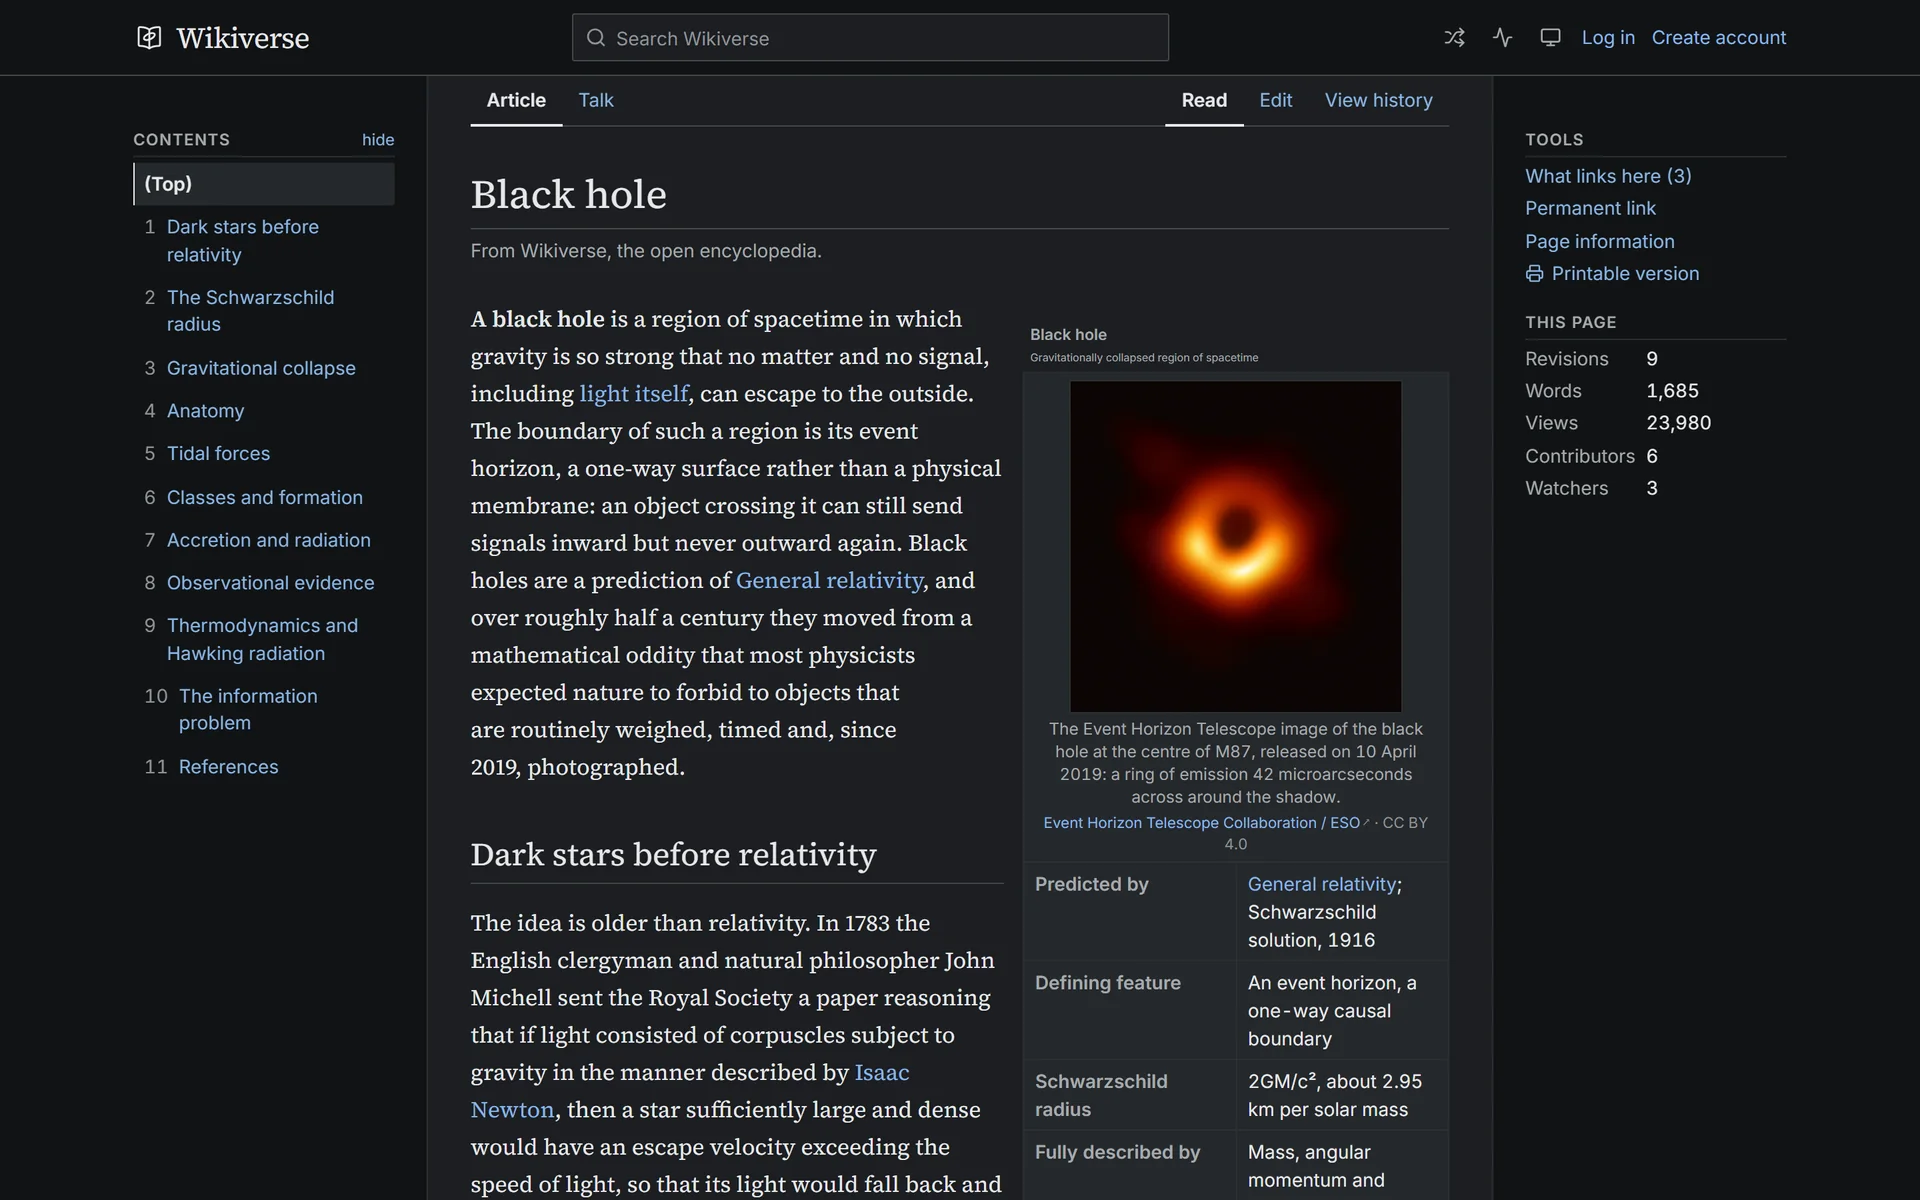Go to The information problem section

[x=248, y=709]
